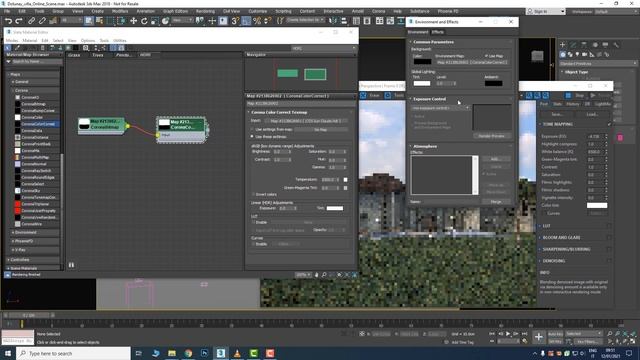
Task: Click the Save... button in Post tab
Action: tap(557, 114)
